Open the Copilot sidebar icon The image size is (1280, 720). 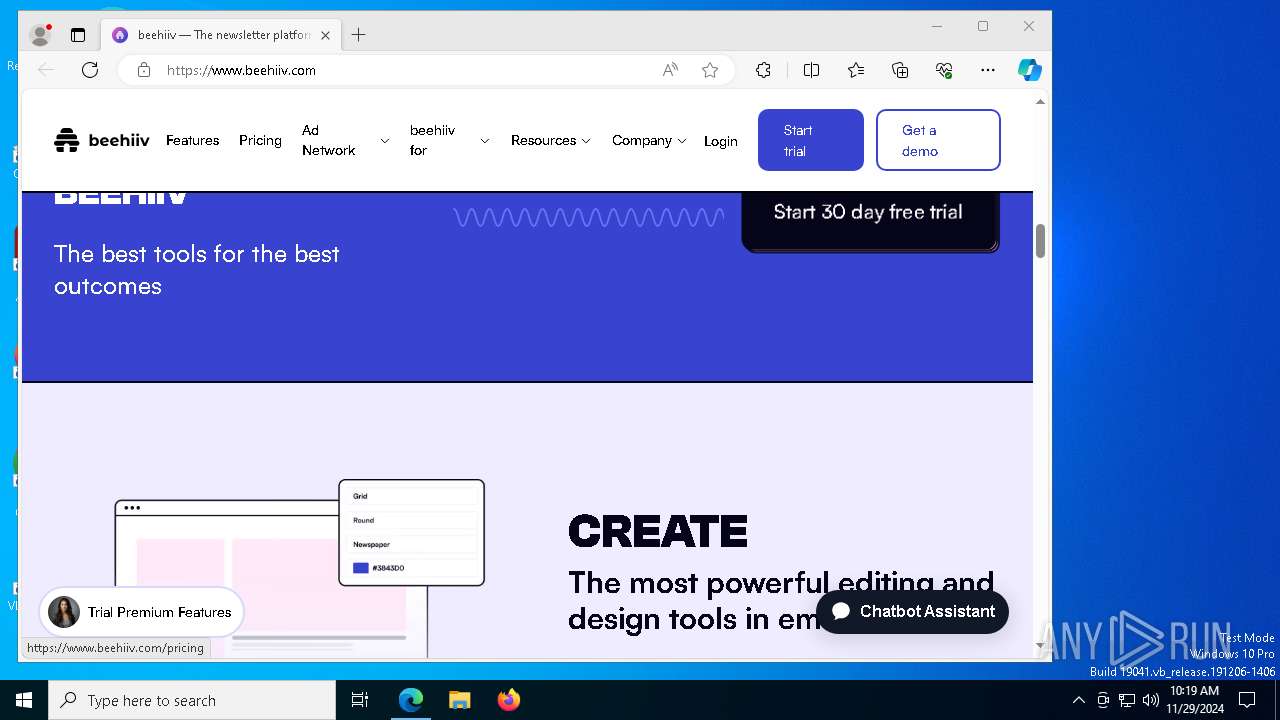tap(1029, 70)
